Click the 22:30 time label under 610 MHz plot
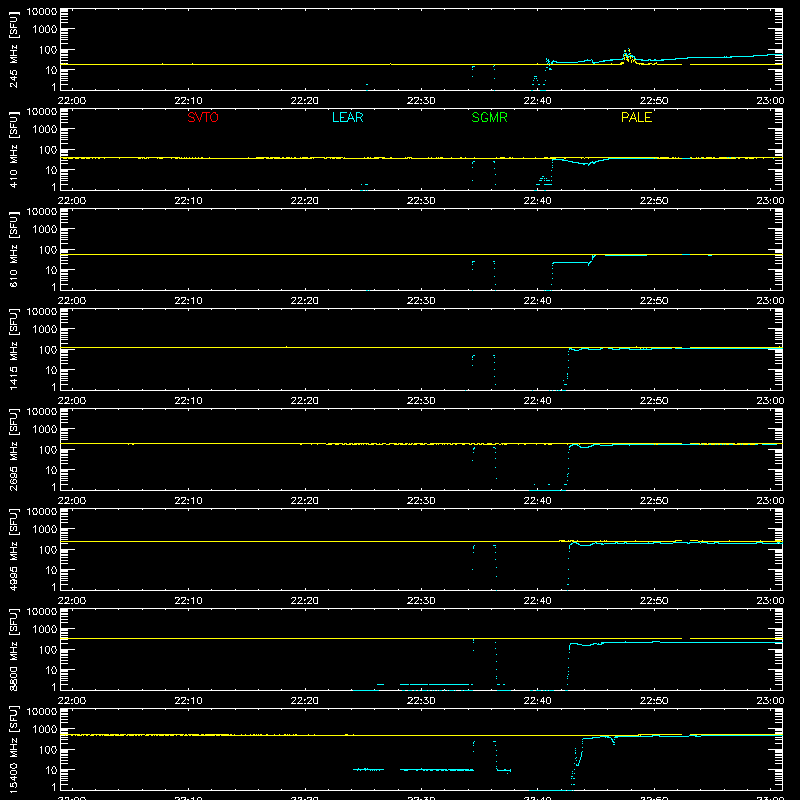The width and height of the screenshot is (800, 800). (421, 301)
